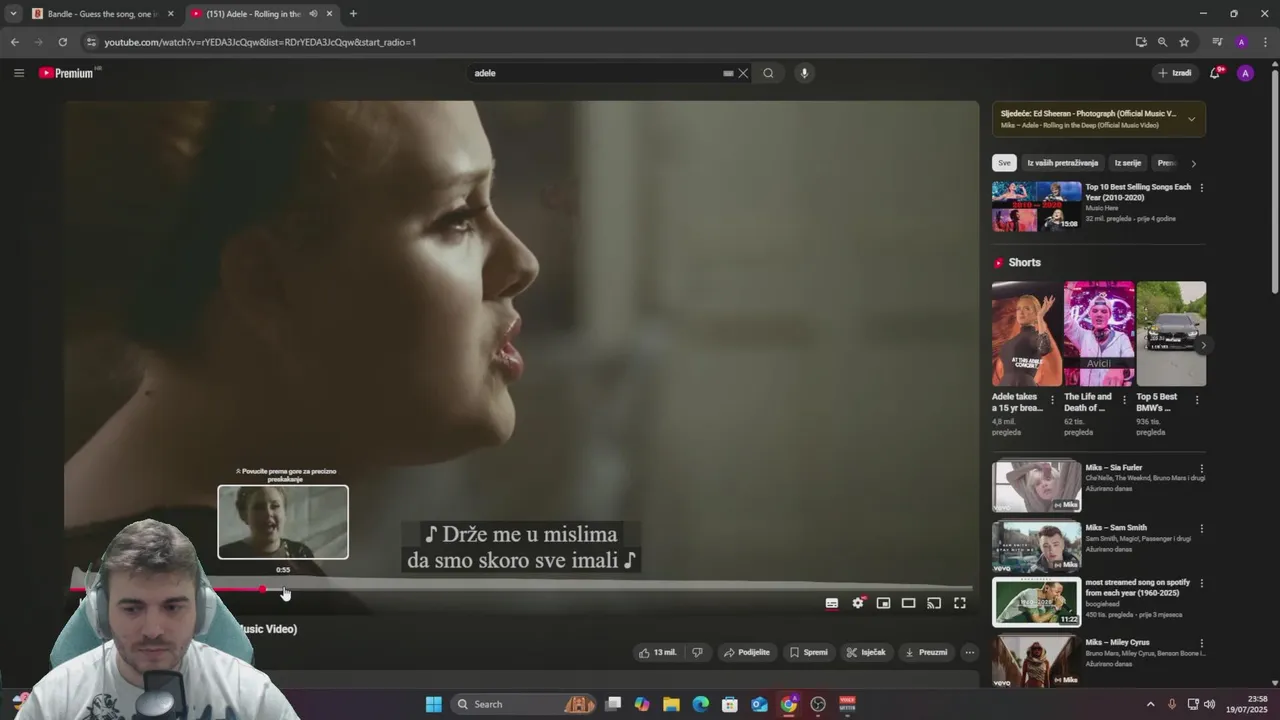
Task: Dislike the video
Action: pos(697,652)
